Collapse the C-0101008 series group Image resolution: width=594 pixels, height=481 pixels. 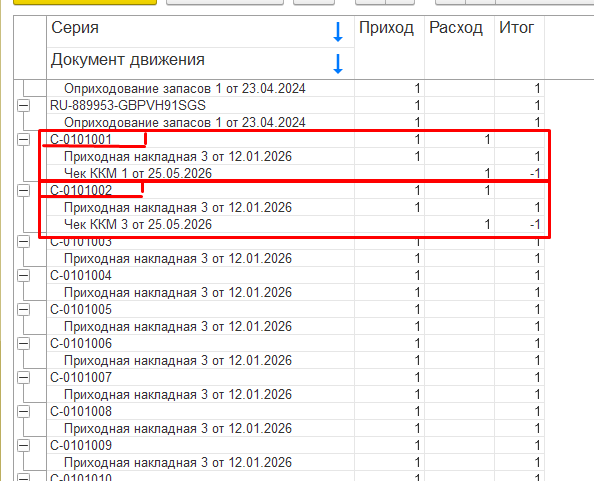tap(23, 411)
